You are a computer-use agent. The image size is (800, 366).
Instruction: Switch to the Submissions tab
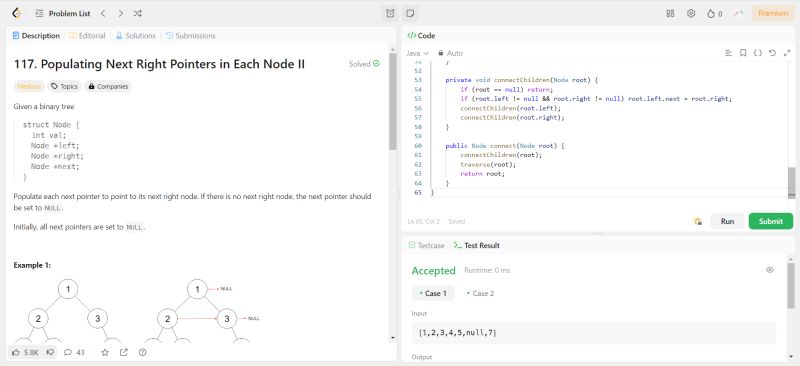coord(191,36)
